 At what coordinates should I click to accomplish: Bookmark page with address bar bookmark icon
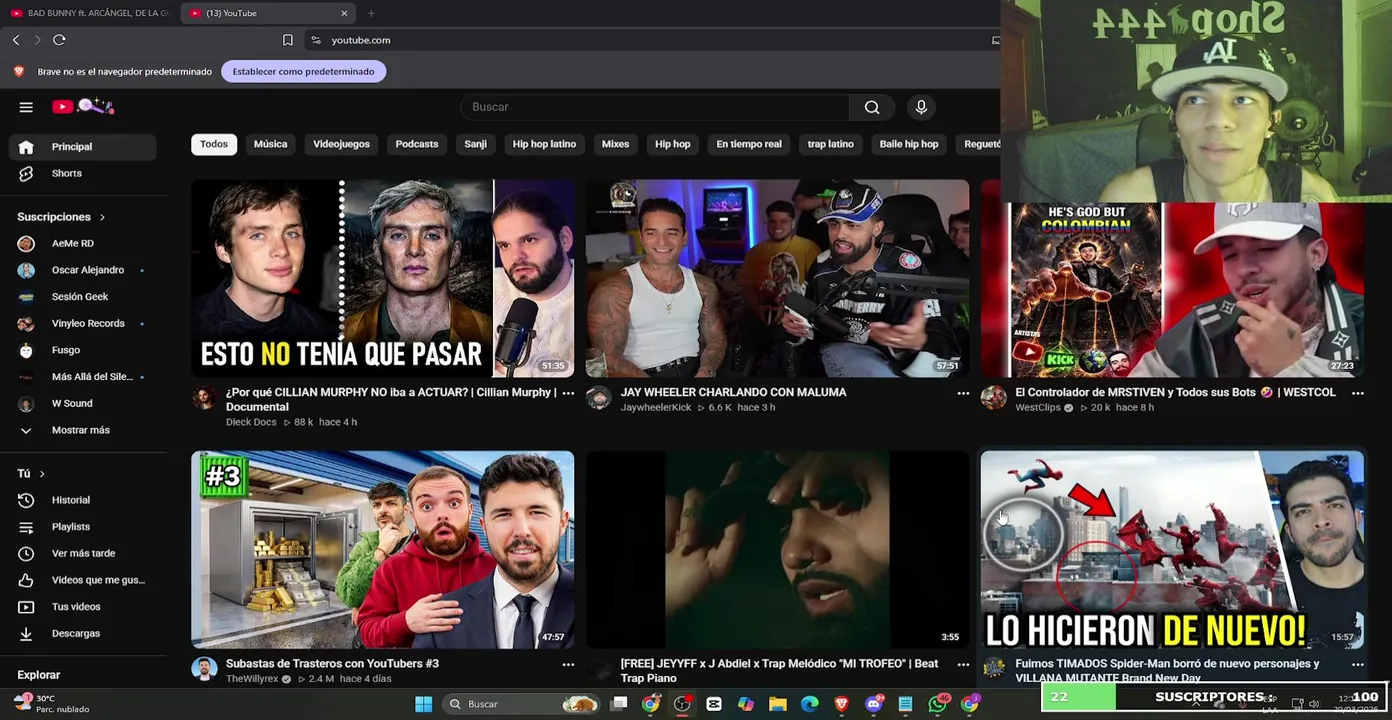(288, 40)
